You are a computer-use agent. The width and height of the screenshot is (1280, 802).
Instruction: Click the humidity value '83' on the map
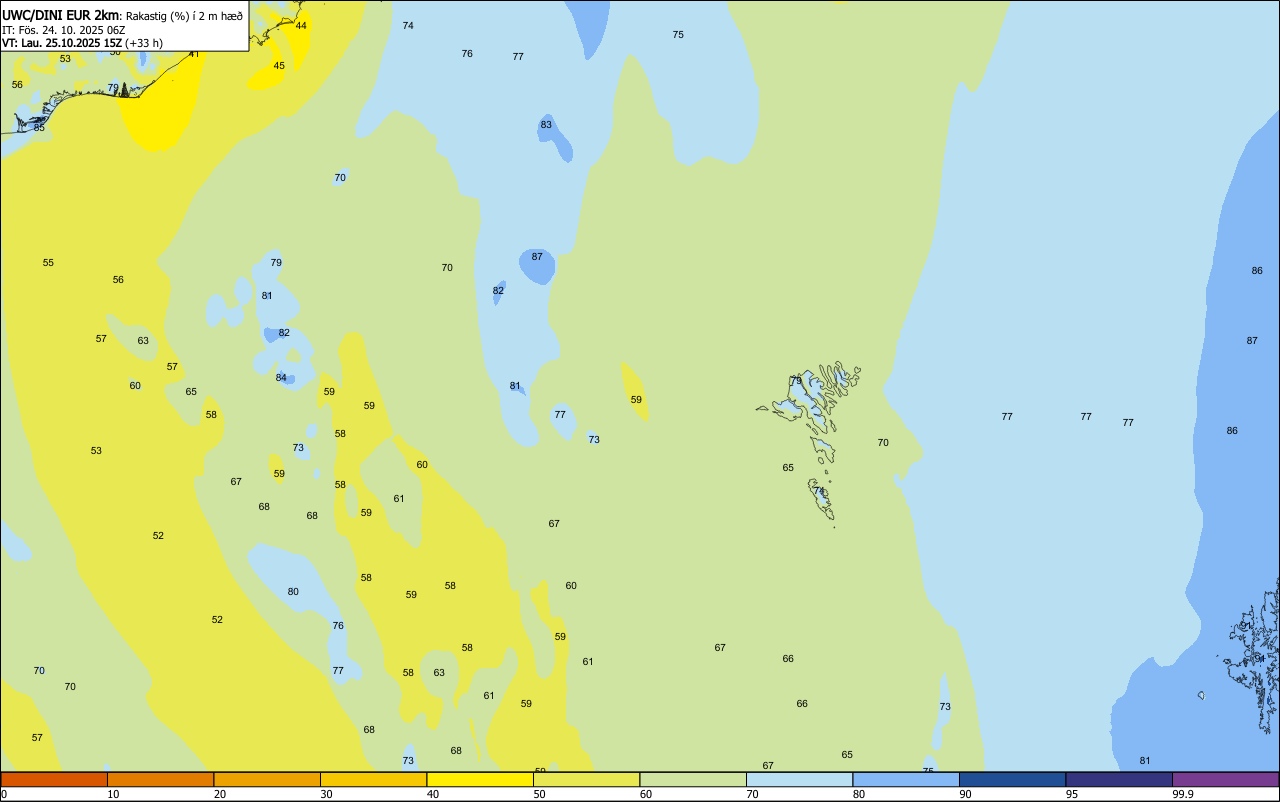coord(546,125)
